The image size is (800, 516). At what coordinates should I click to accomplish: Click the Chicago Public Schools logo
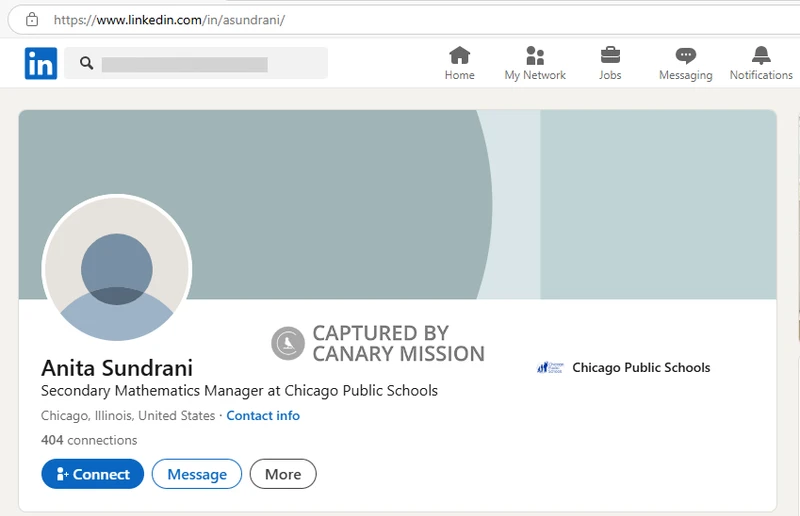550,367
